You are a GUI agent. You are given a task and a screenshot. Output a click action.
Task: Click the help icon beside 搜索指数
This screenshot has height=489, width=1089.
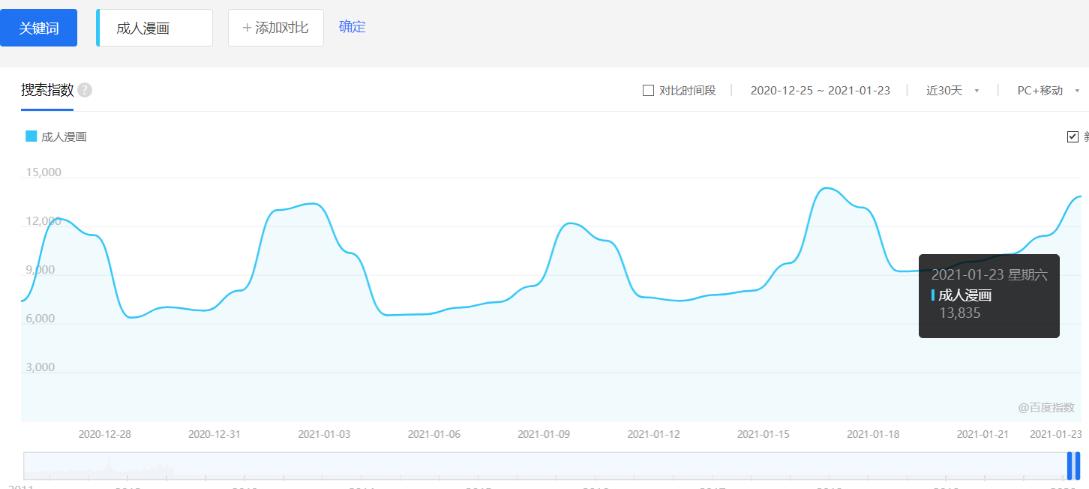coord(85,91)
